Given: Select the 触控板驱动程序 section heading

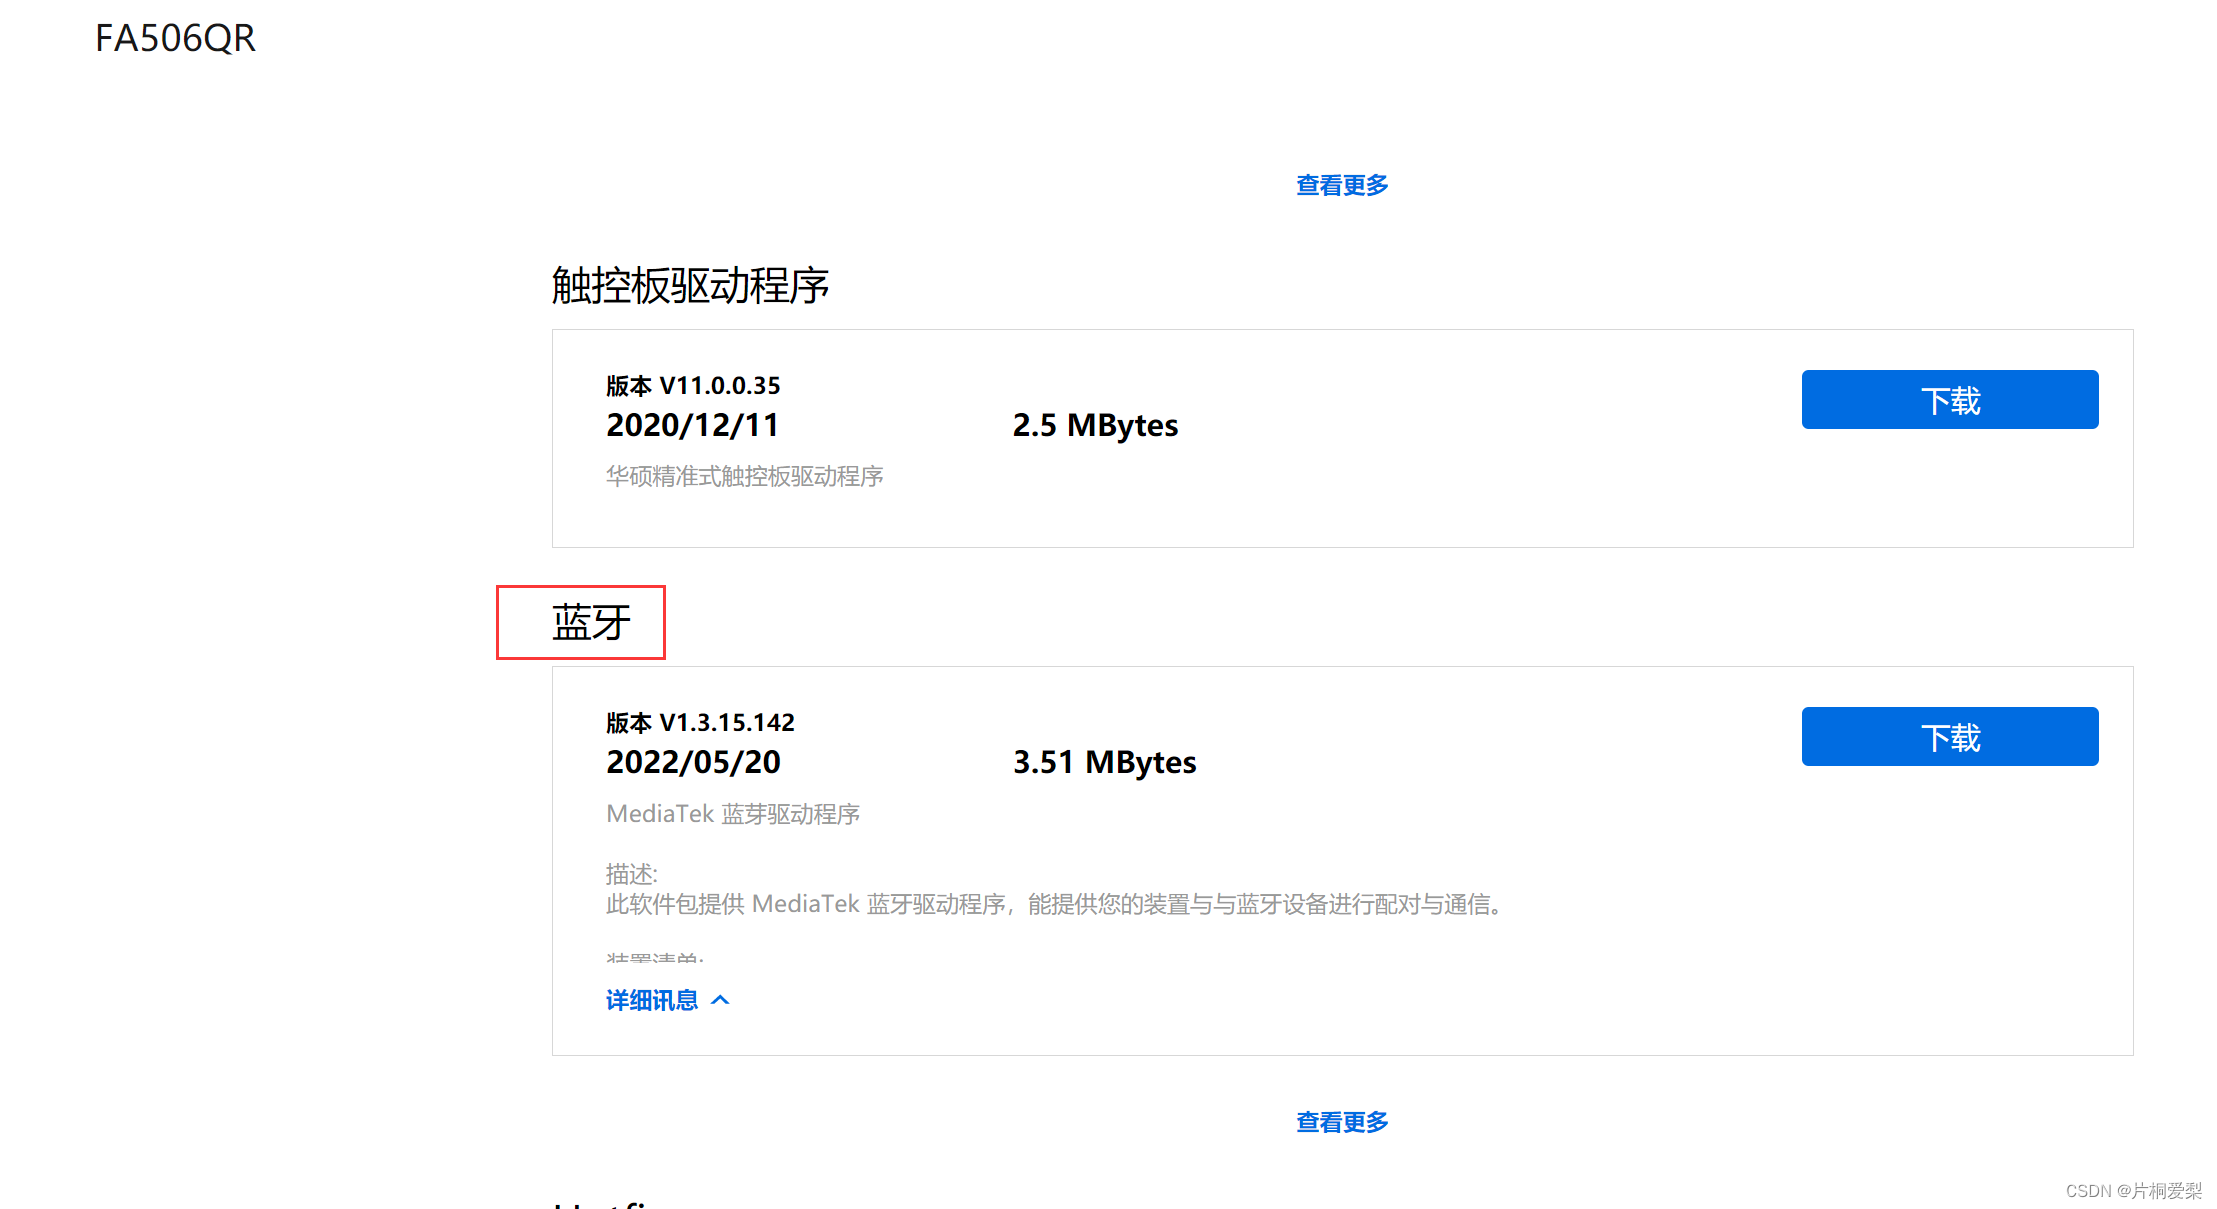Looking at the screenshot, I should tap(690, 286).
